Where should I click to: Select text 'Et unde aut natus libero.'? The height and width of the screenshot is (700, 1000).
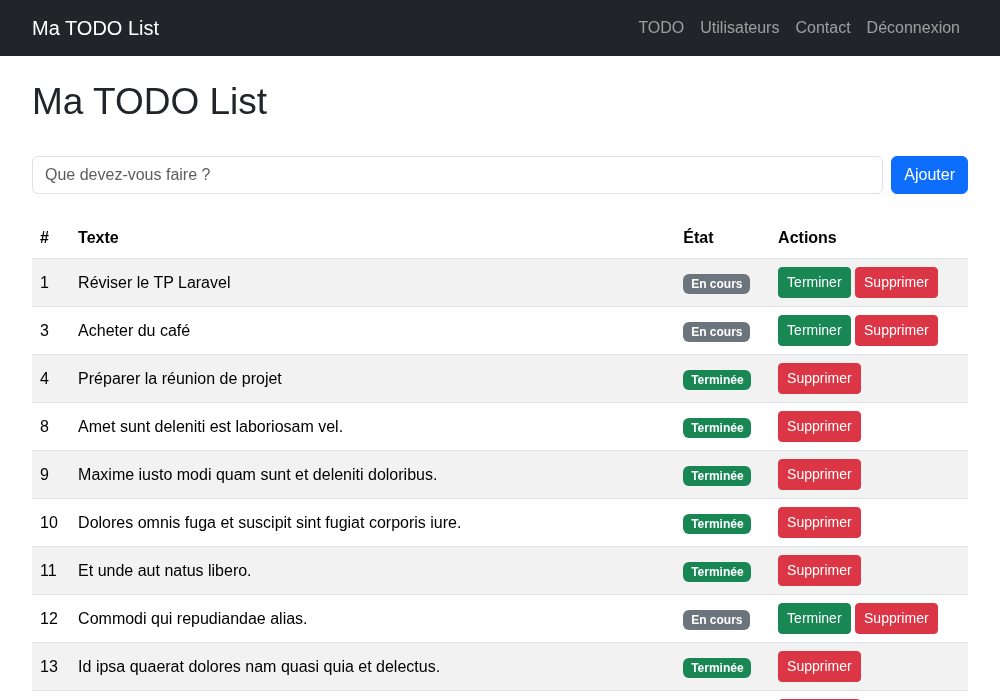click(165, 571)
